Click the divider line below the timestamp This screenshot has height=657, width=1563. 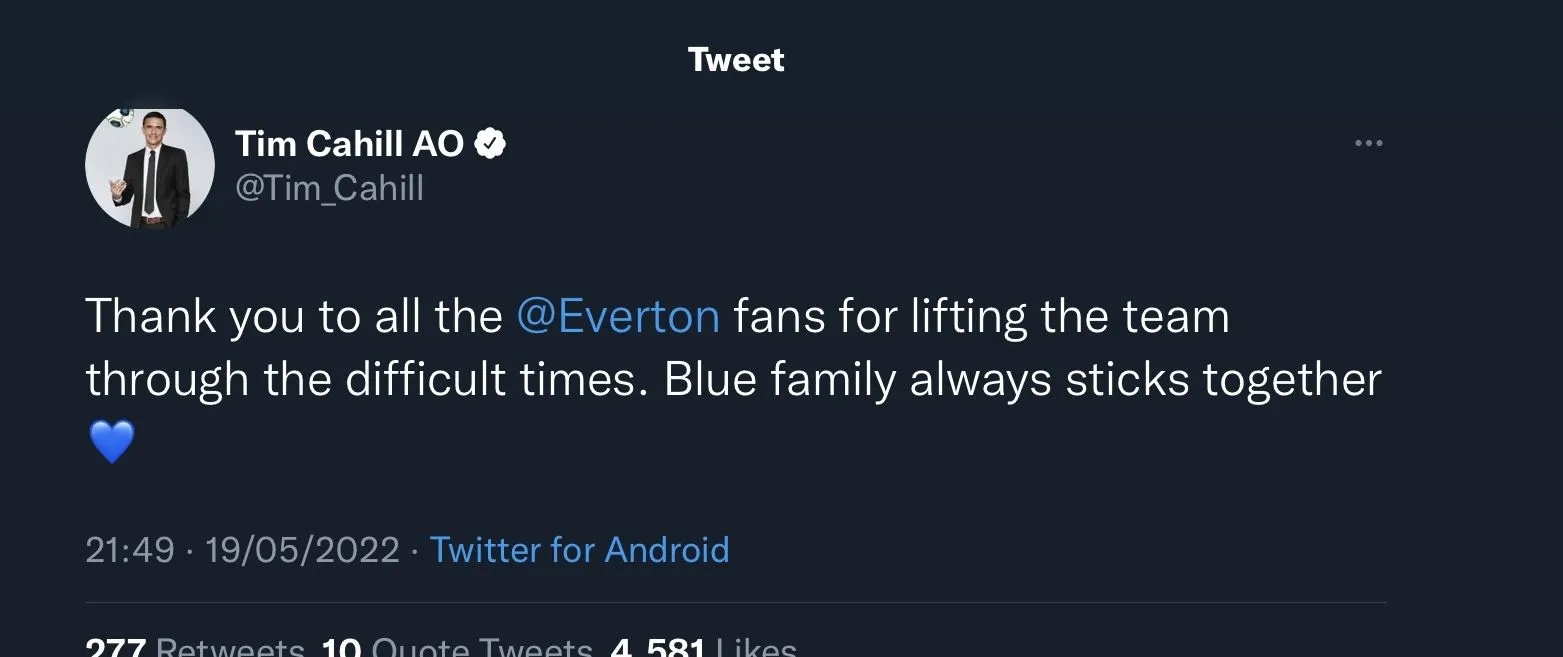point(736,603)
